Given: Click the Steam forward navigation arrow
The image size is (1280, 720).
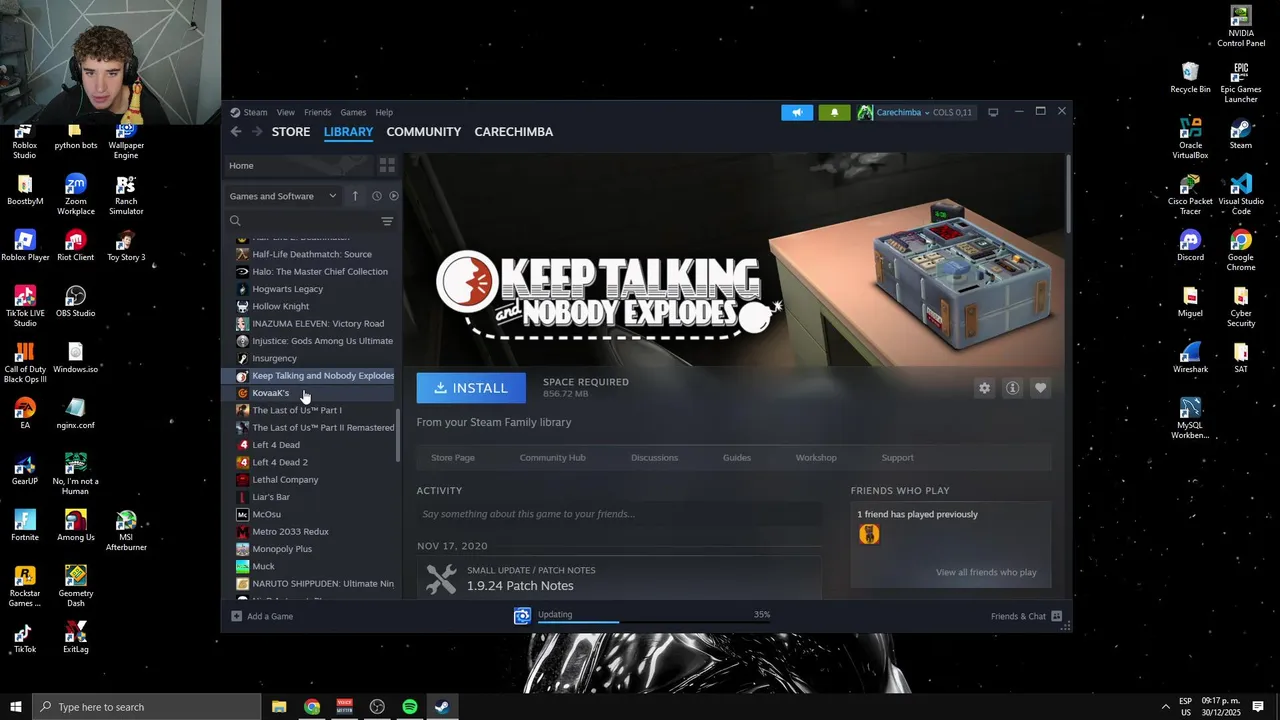Looking at the screenshot, I should point(257,131).
